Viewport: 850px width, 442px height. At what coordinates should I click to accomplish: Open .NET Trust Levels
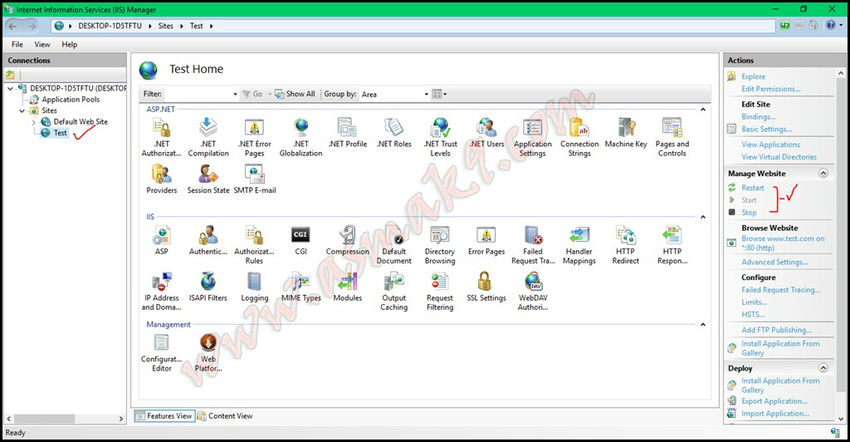(440, 138)
